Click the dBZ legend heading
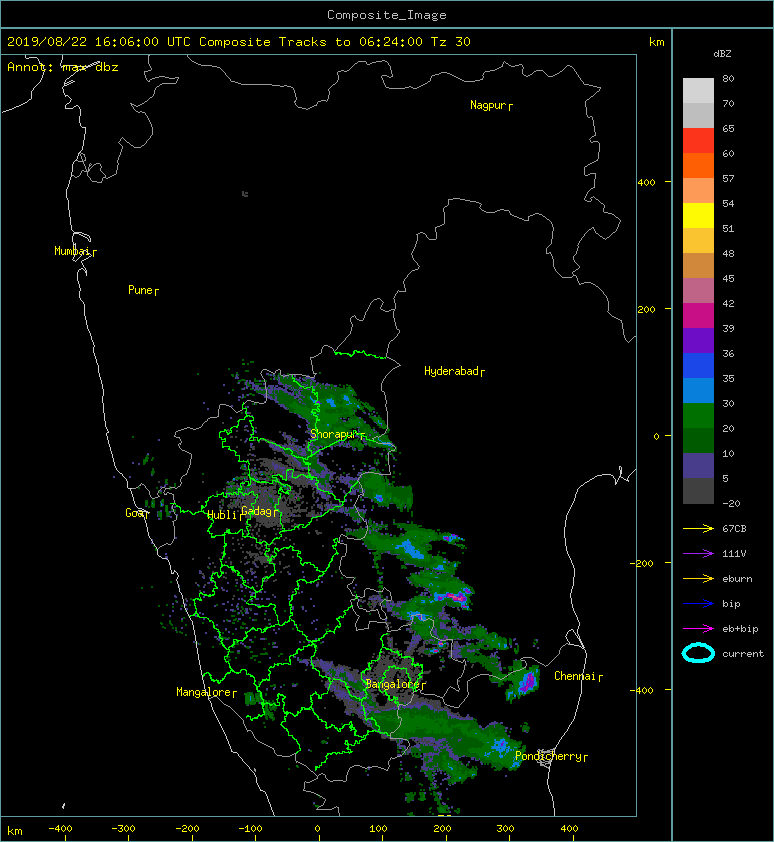774x842 pixels. 722,54
